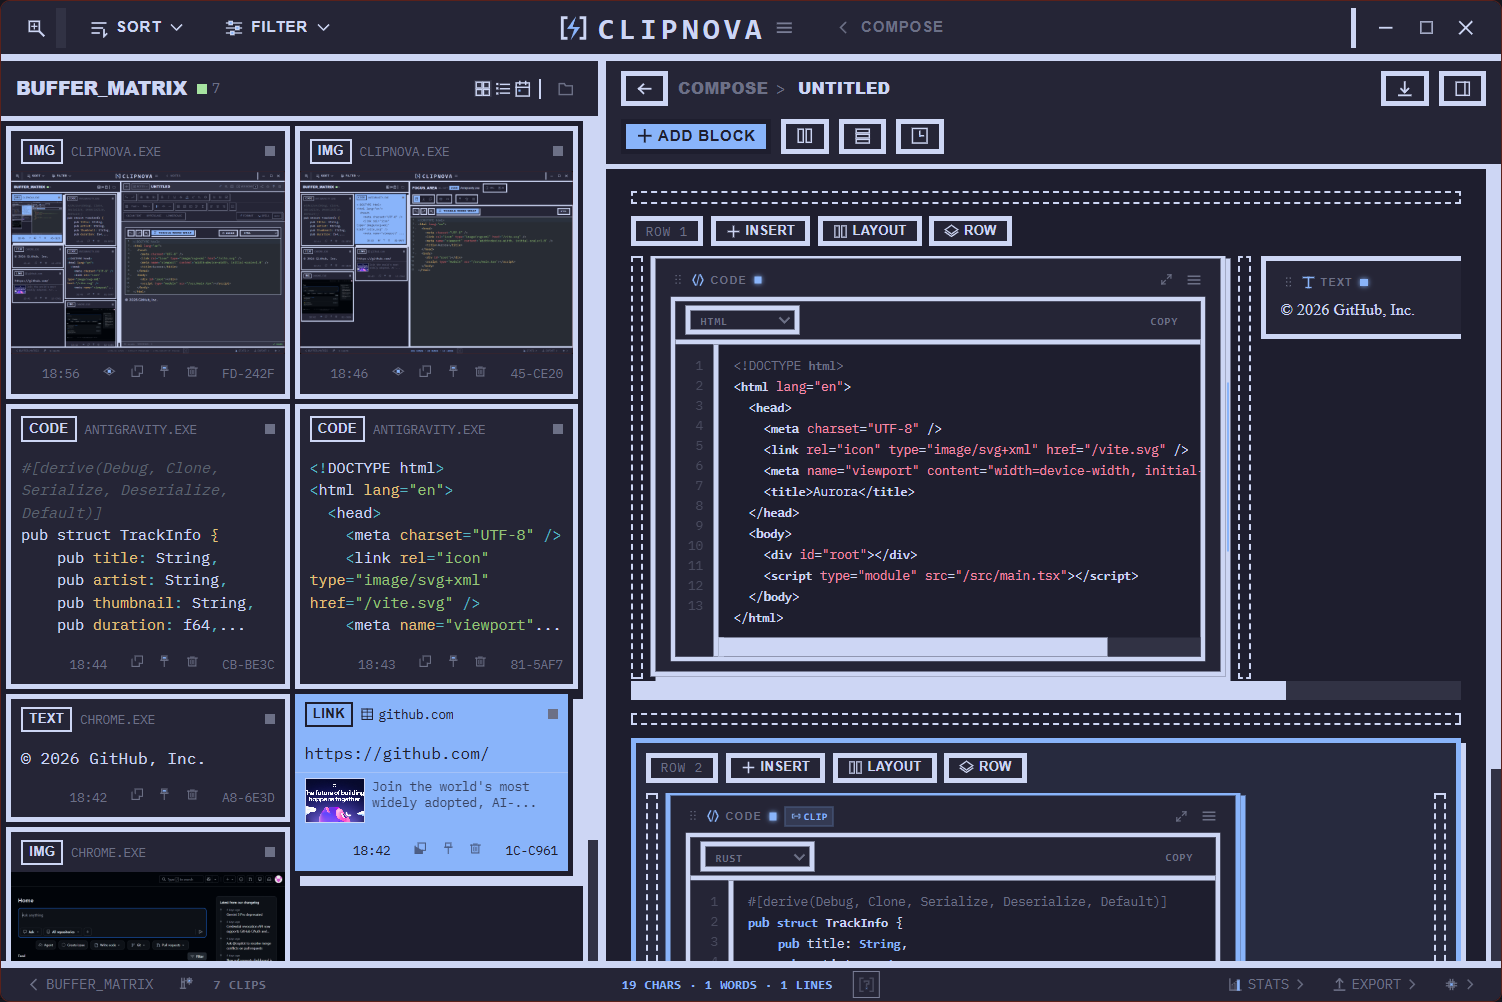Open the HTML code block hamburger menu
1502x1002 pixels.
(x=1194, y=280)
